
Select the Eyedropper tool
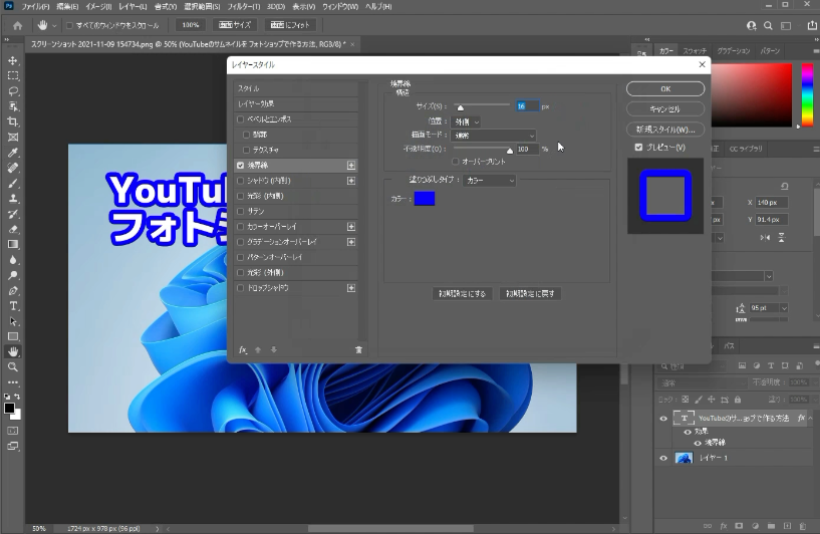13,153
